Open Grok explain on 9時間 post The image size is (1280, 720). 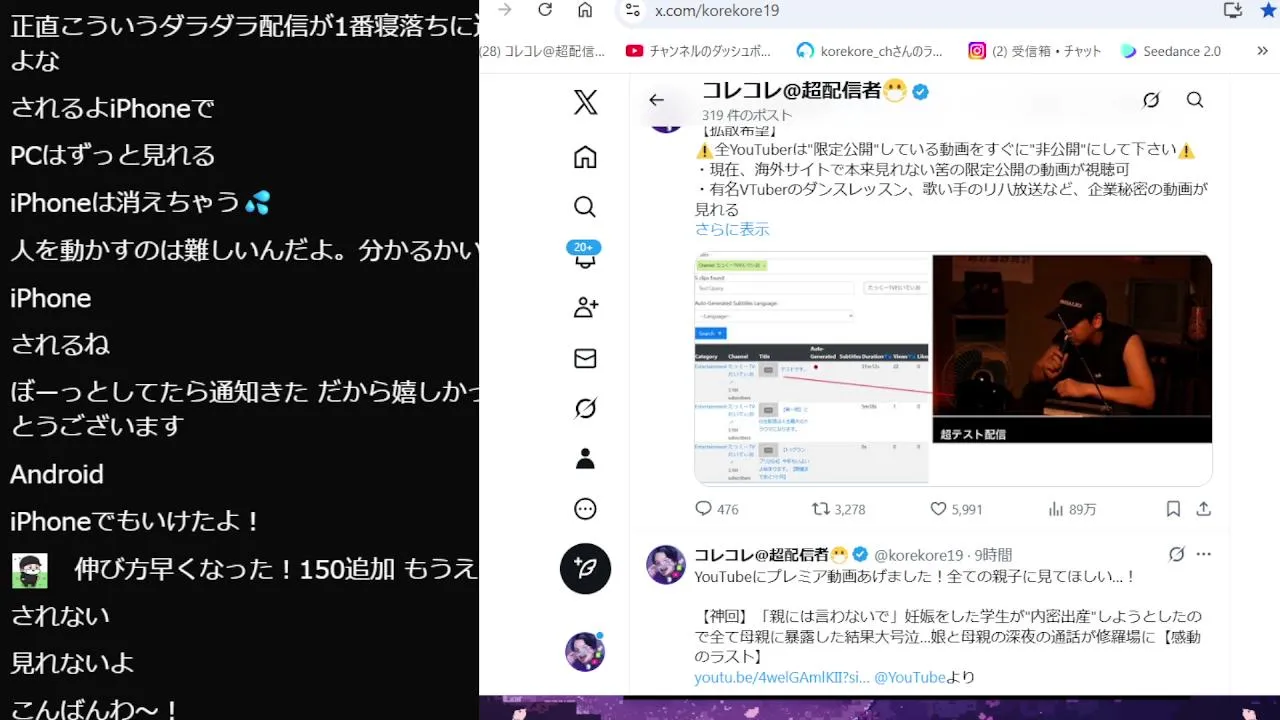pyautogui.click(x=1177, y=554)
